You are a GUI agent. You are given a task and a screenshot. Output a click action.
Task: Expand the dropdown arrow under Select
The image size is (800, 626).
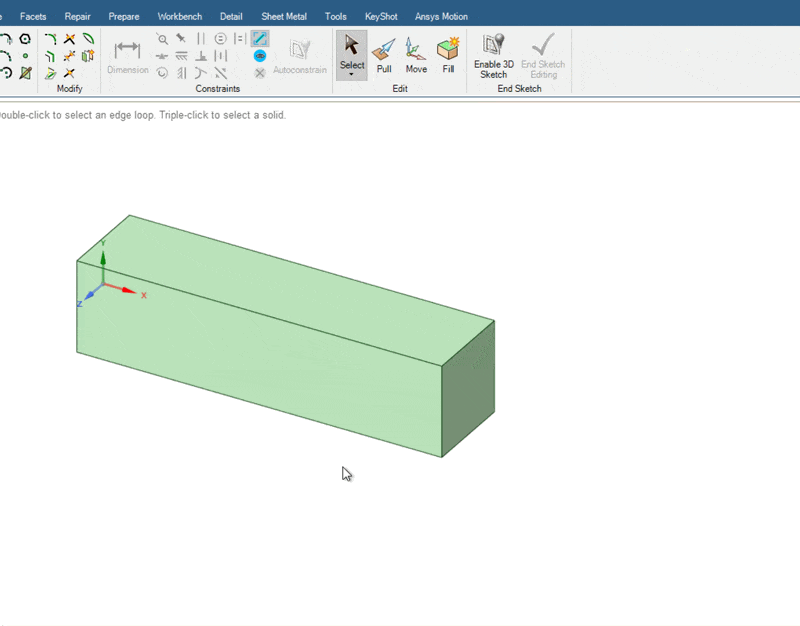[x=351, y=74]
